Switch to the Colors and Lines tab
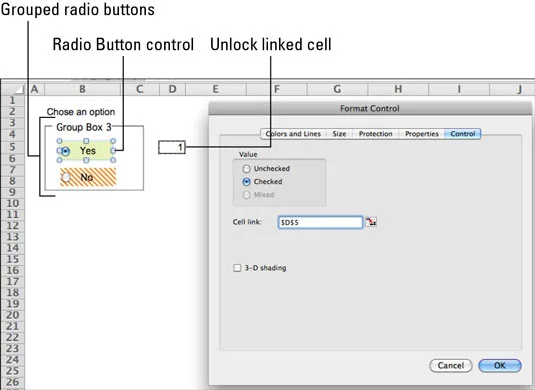 [x=293, y=134]
